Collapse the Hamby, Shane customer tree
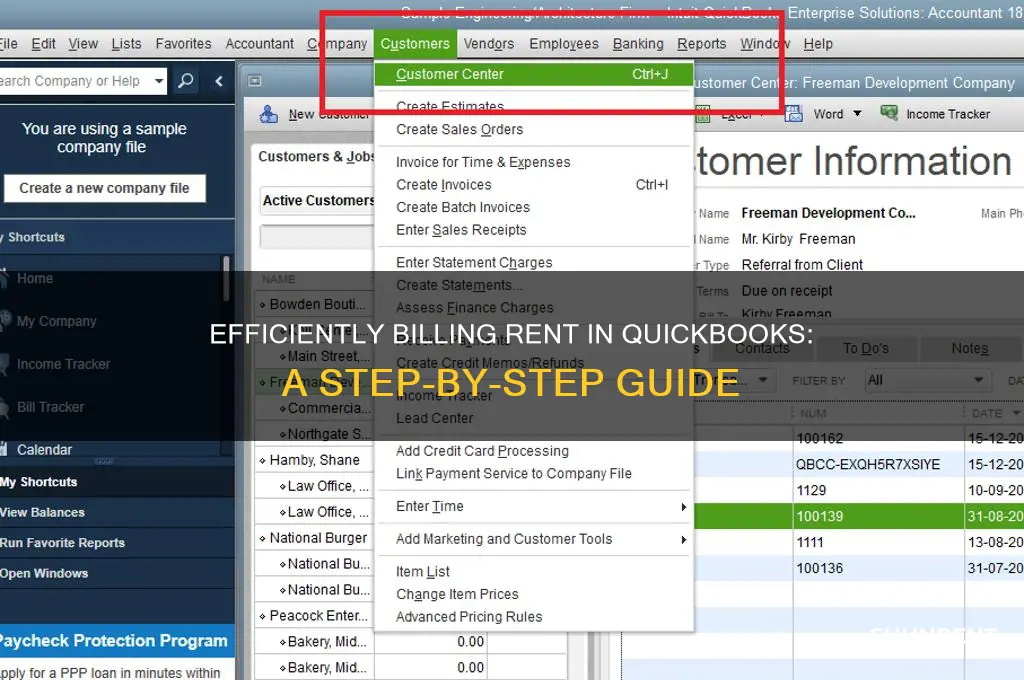1024x680 pixels. 263,461
